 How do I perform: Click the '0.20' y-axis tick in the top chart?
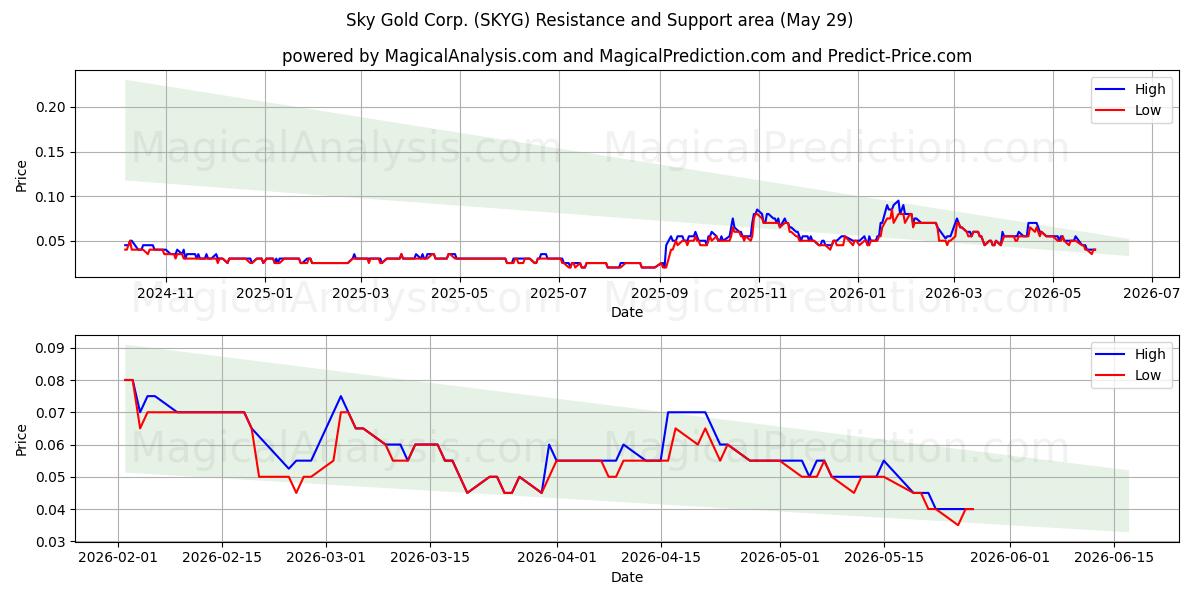point(50,108)
